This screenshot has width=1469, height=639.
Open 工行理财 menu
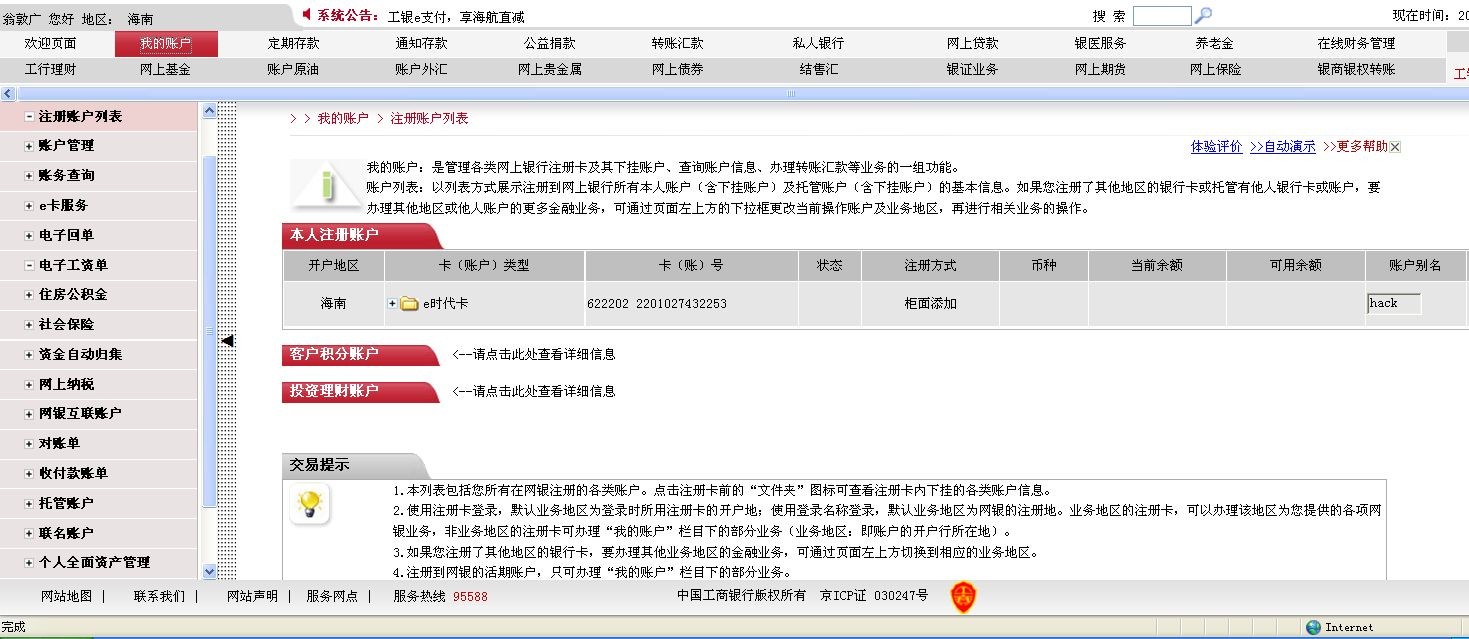click(50, 70)
